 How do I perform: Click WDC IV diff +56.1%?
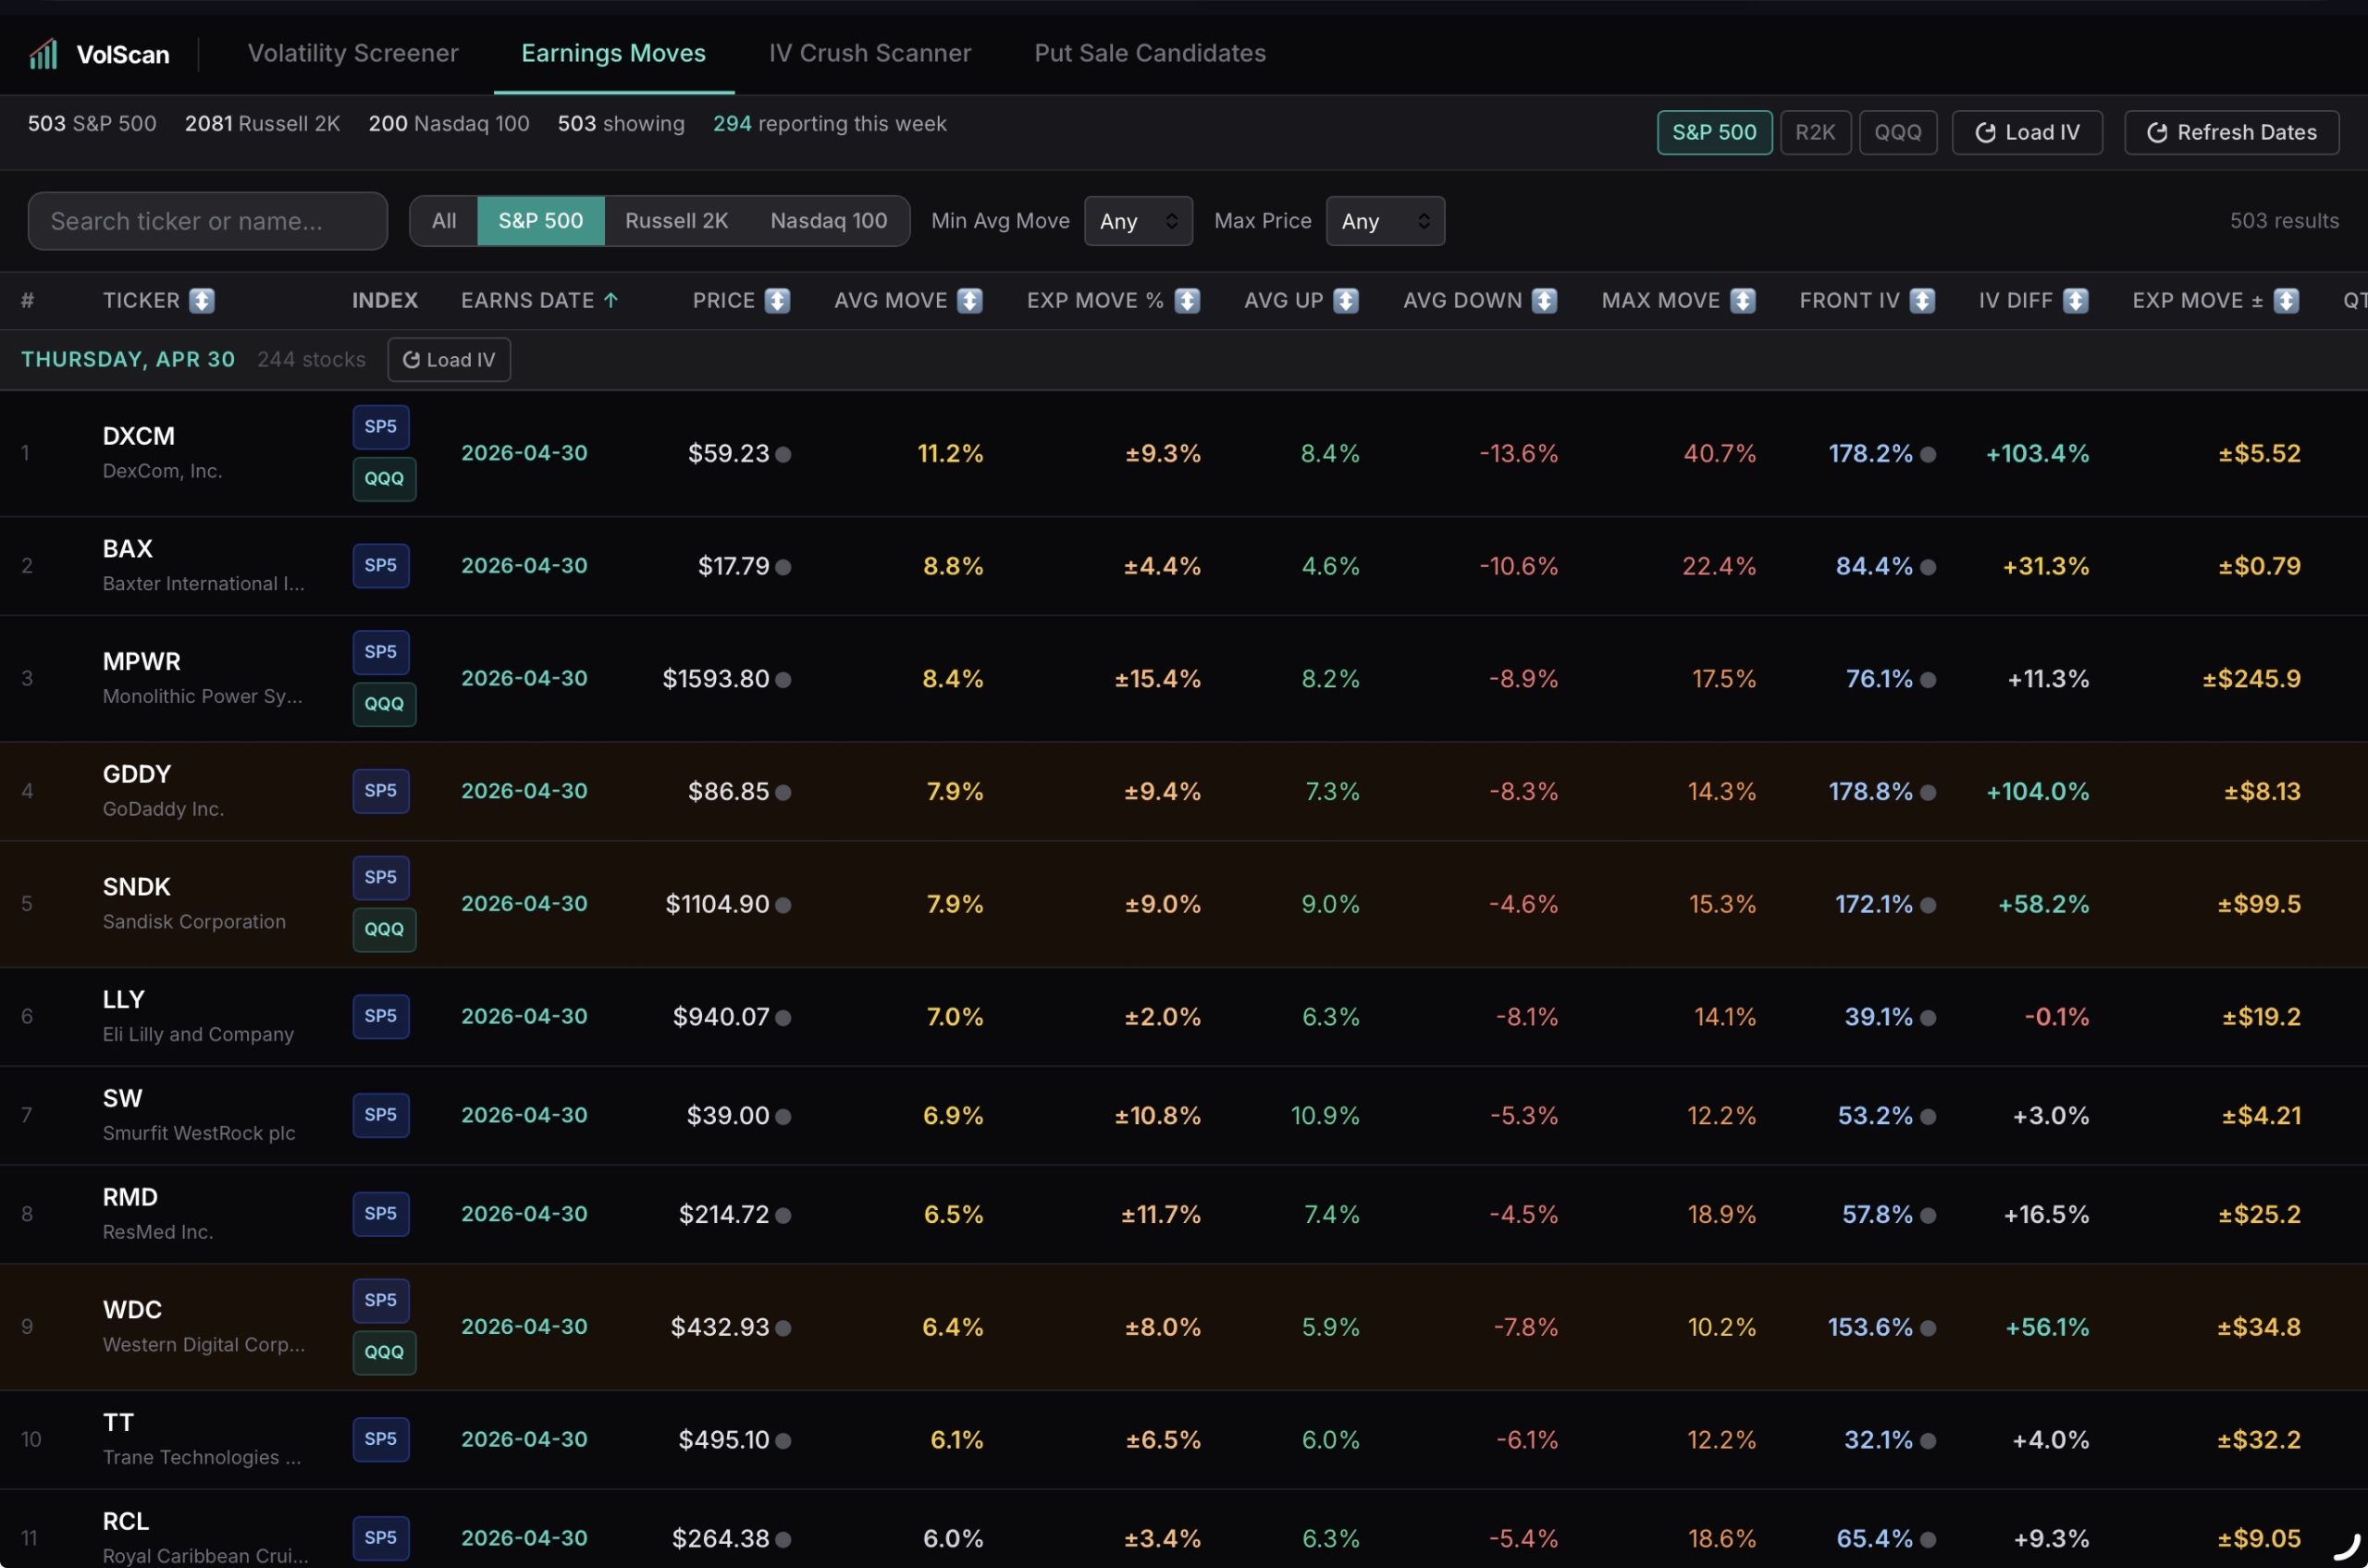2047,1328
